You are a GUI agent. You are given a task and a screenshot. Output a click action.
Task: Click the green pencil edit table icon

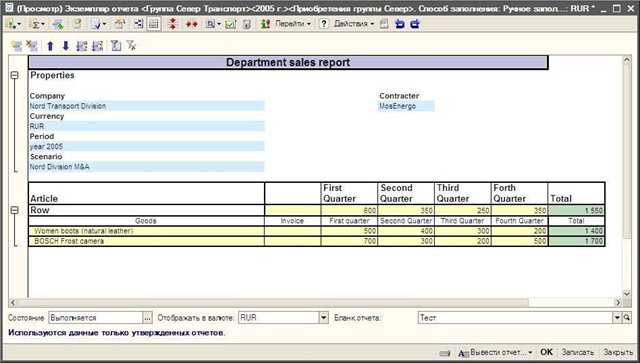pos(58,24)
